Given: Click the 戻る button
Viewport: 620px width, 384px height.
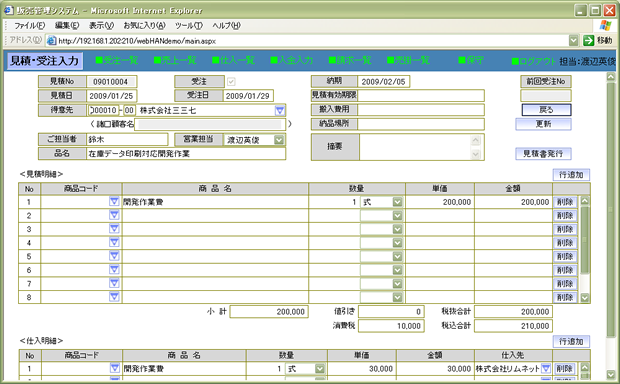Looking at the screenshot, I should 546,110.
